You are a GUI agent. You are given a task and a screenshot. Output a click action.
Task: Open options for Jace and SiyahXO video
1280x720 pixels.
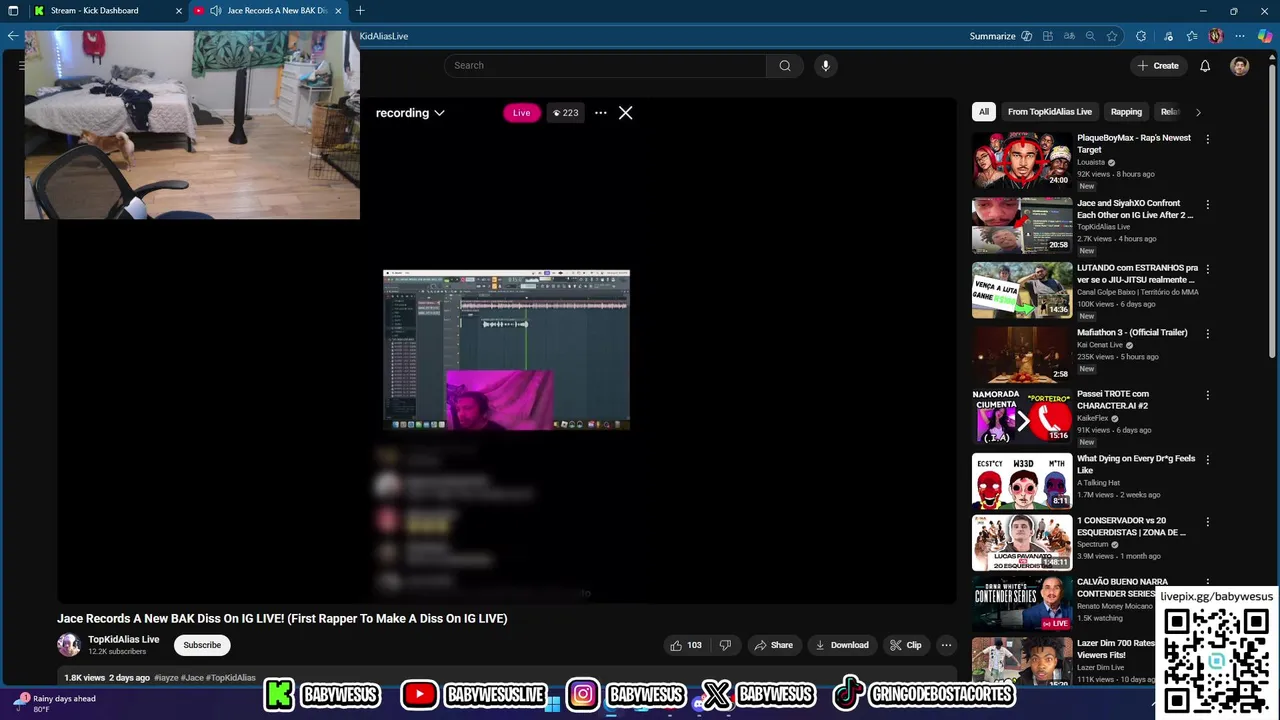1207,204
